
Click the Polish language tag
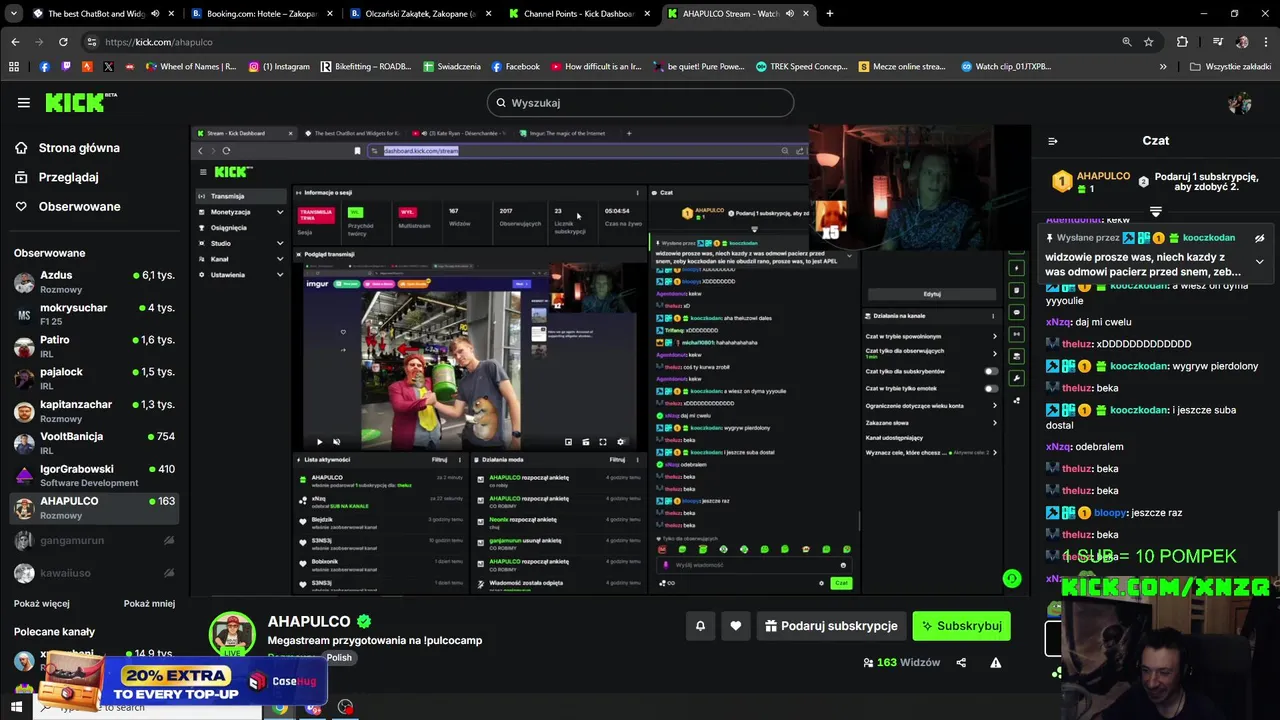[x=339, y=658]
